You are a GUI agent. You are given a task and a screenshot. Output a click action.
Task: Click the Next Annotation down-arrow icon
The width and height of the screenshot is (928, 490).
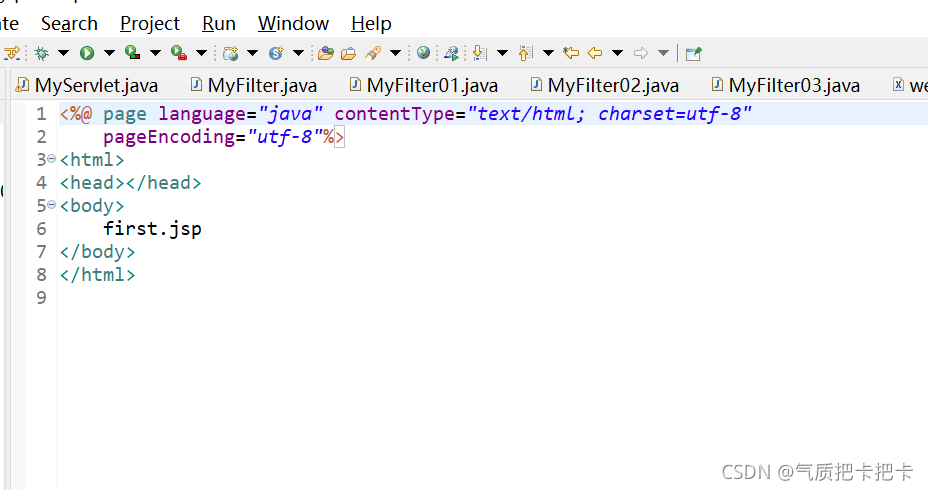[x=480, y=53]
